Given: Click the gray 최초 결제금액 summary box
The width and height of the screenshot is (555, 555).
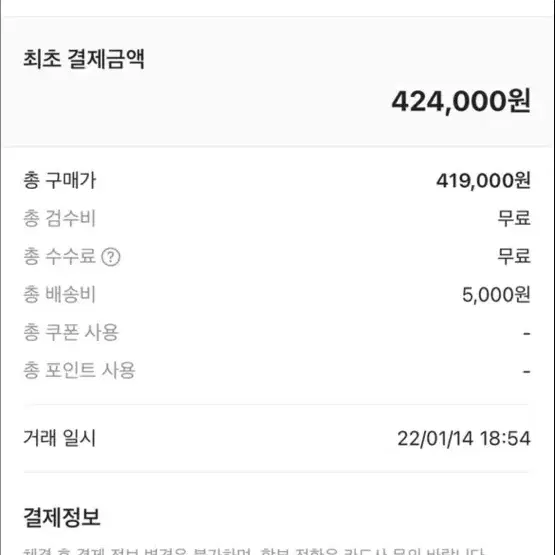Looking at the screenshot, I should point(278,81).
